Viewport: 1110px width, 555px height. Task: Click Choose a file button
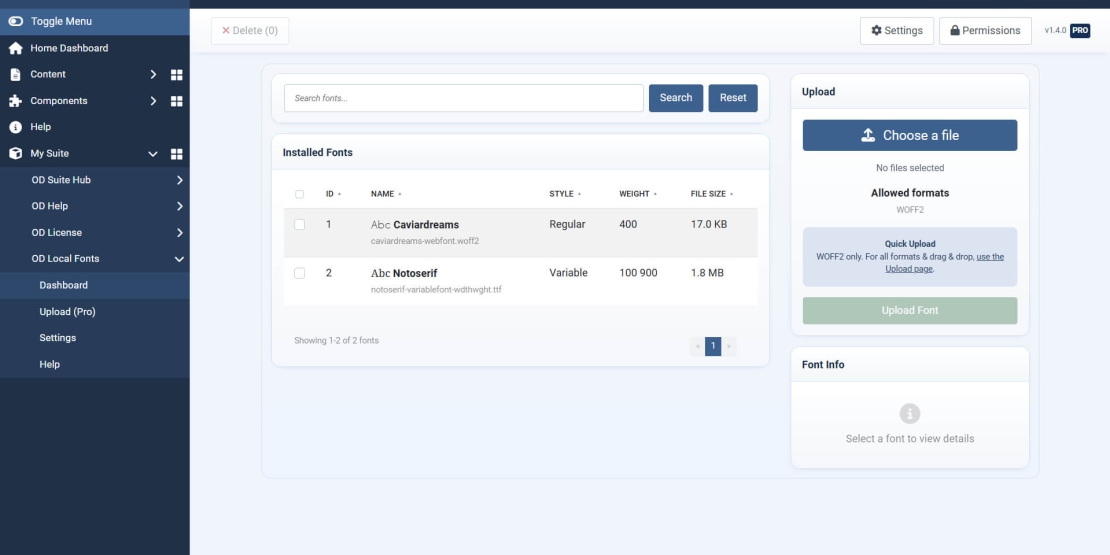pyautogui.click(x=910, y=135)
